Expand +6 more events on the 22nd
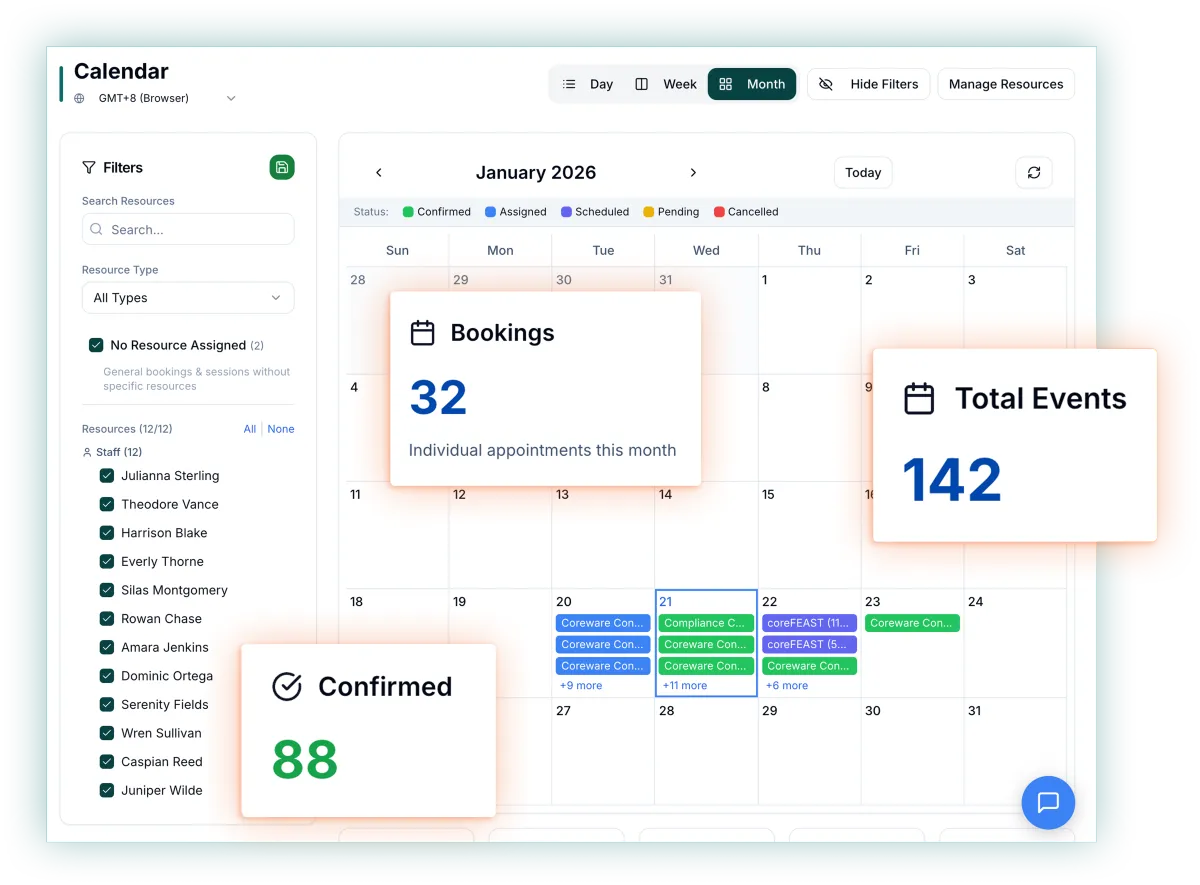Viewport: 1200px width, 885px height. [787, 686]
